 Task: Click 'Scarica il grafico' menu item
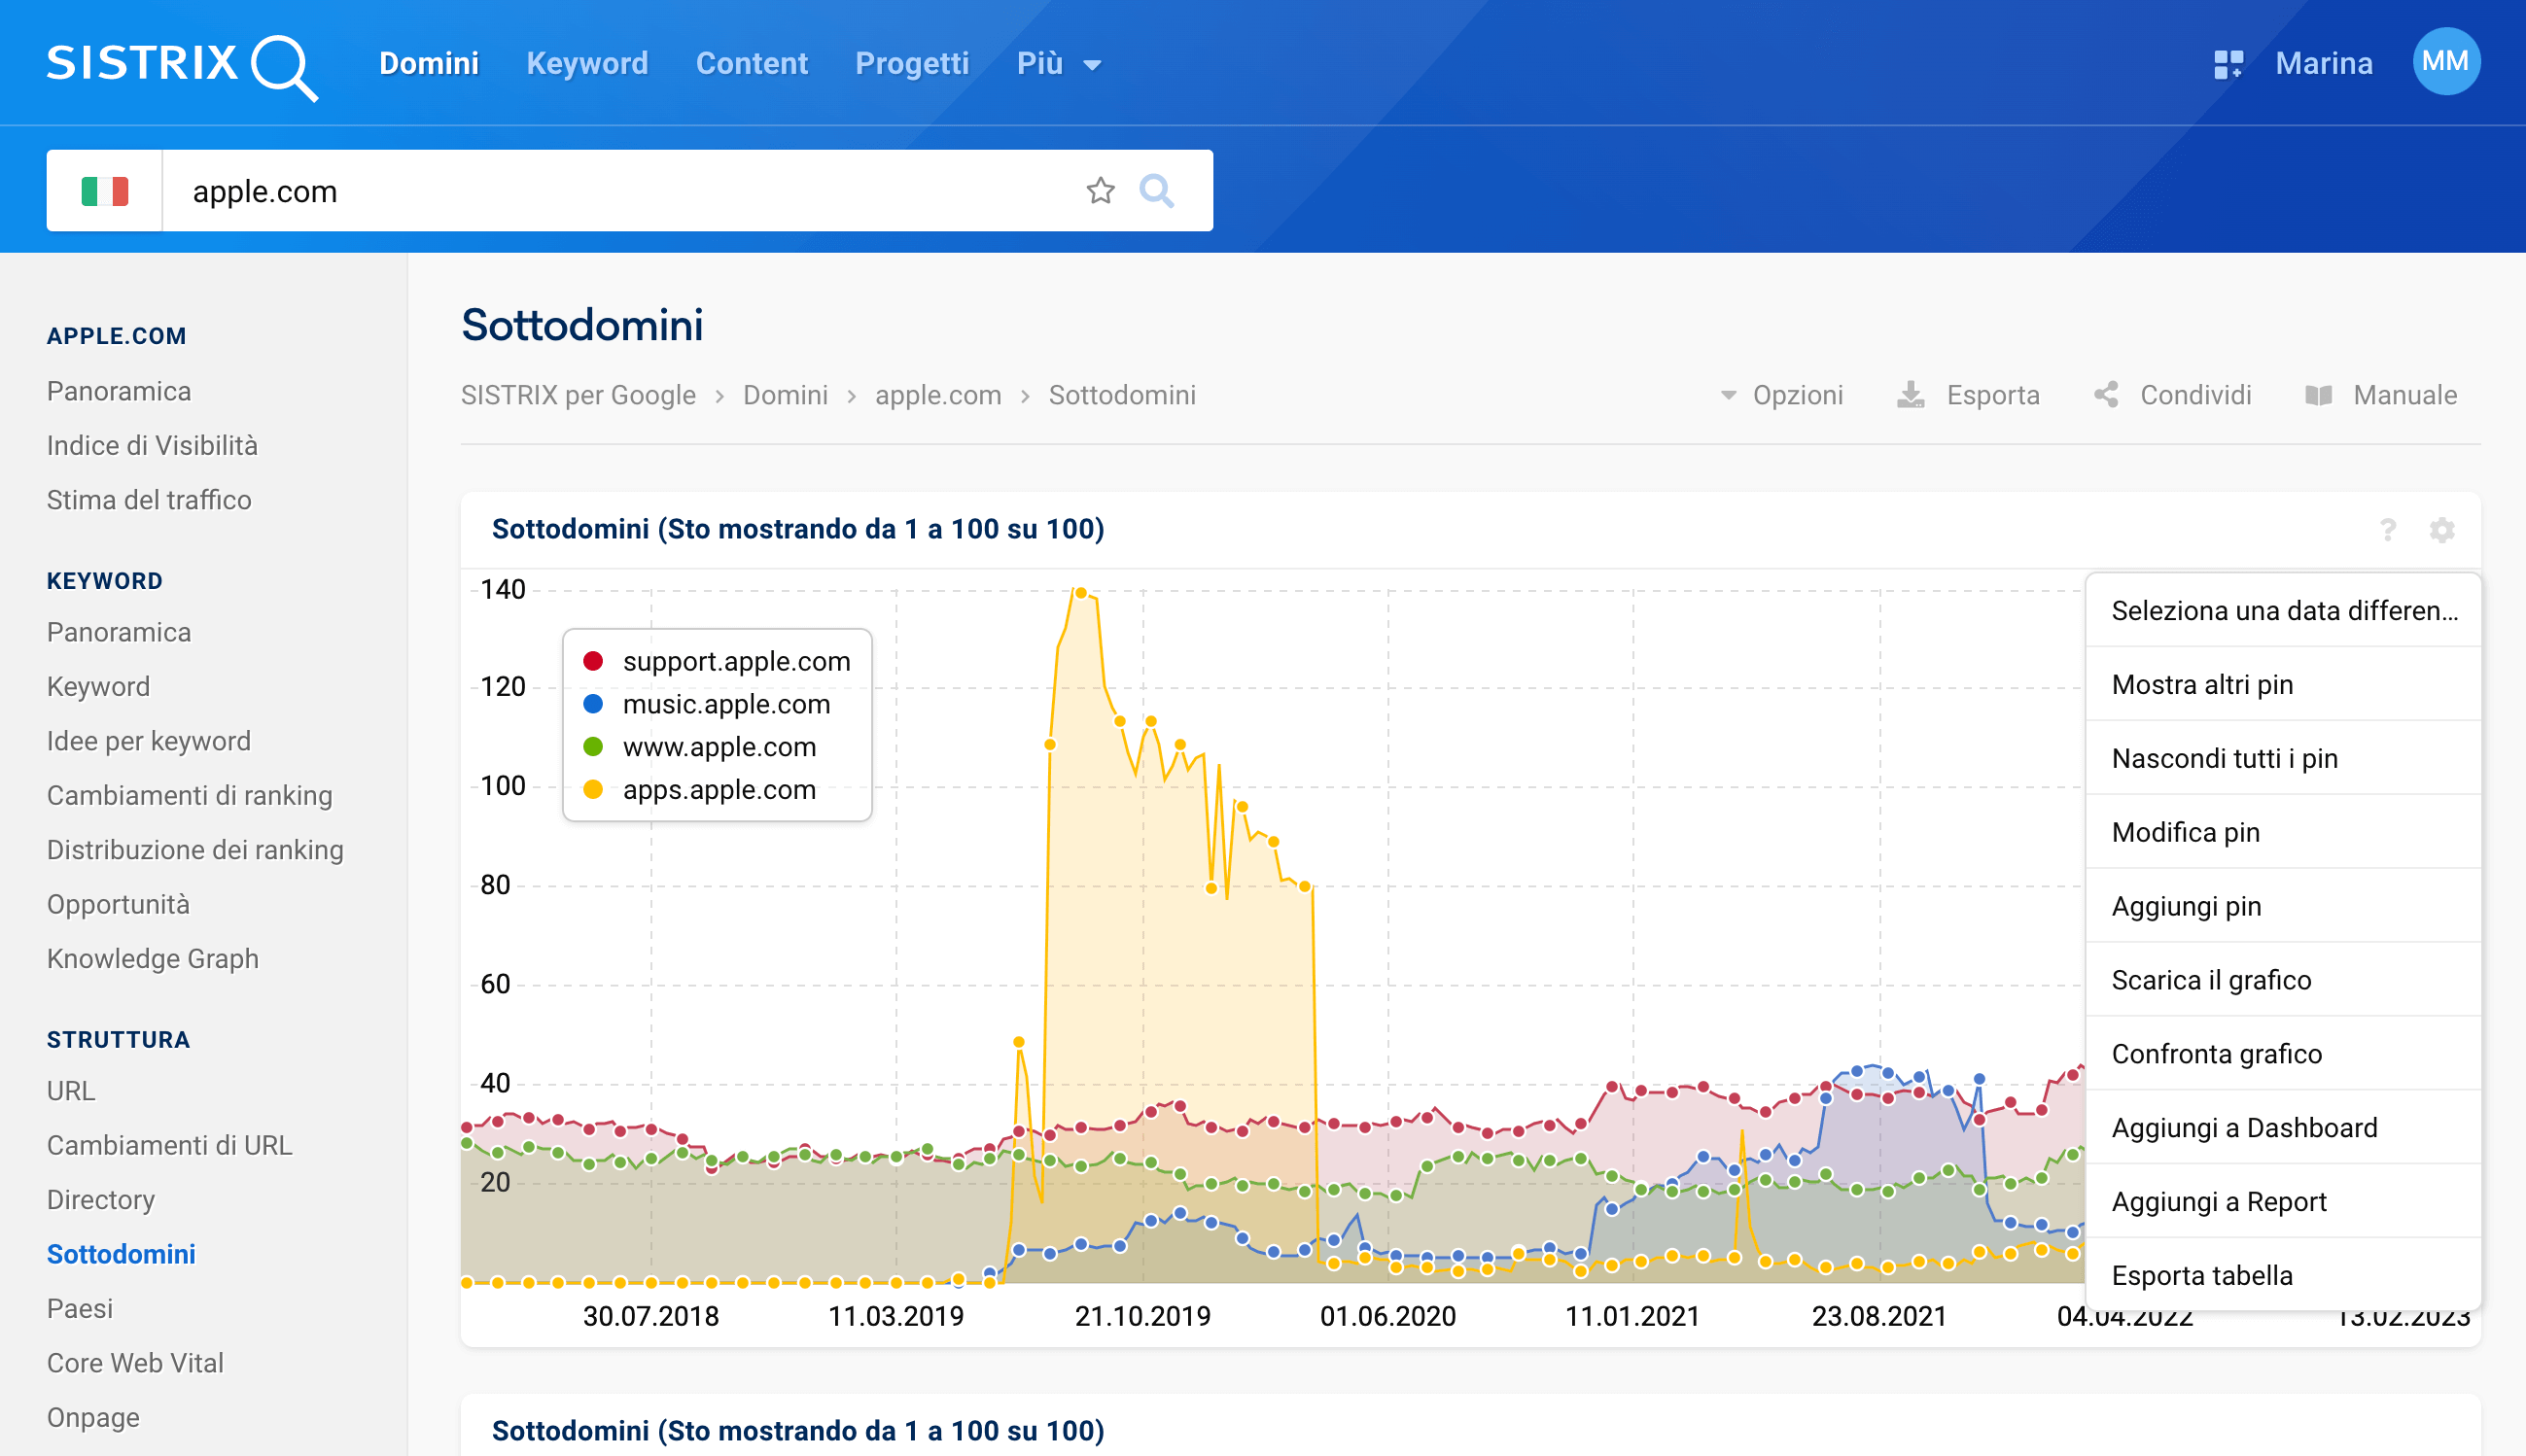click(x=2214, y=980)
